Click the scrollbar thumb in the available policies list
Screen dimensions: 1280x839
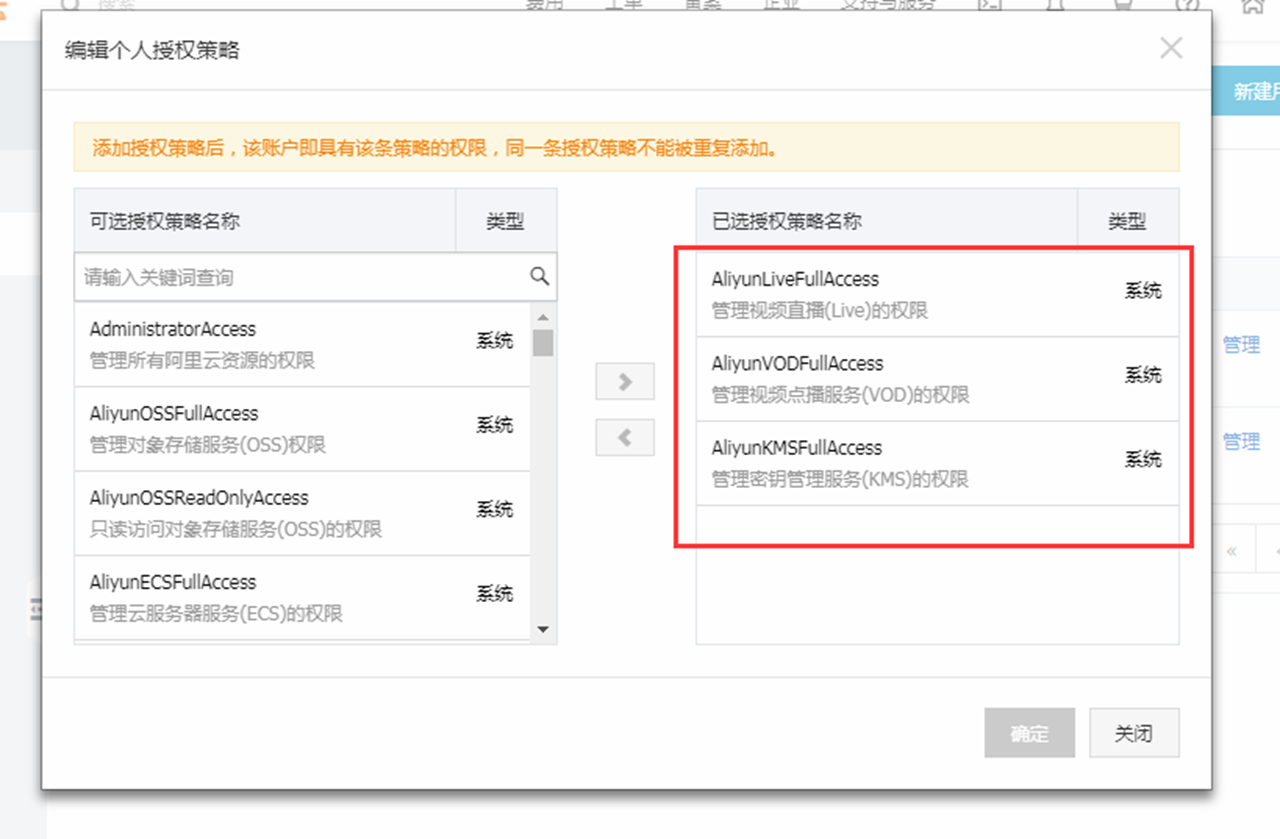pos(543,342)
